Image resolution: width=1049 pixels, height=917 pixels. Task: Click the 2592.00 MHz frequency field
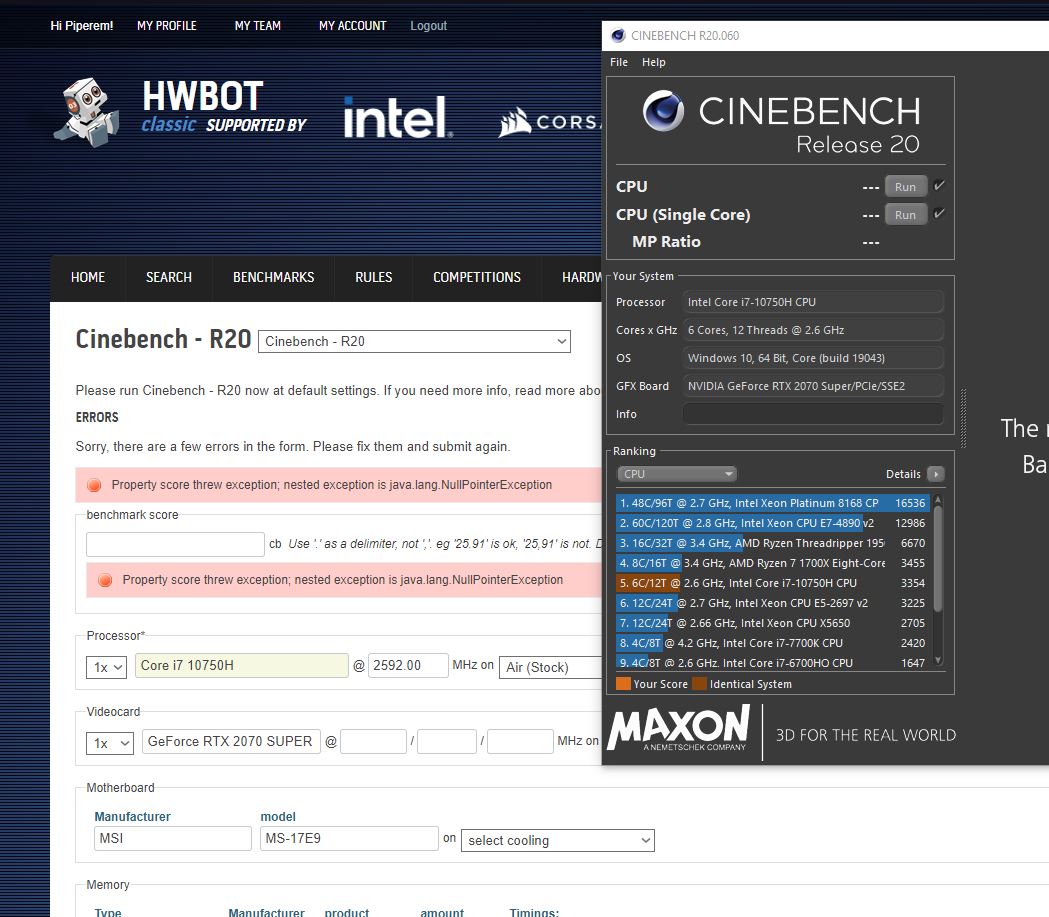(x=408, y=666)
